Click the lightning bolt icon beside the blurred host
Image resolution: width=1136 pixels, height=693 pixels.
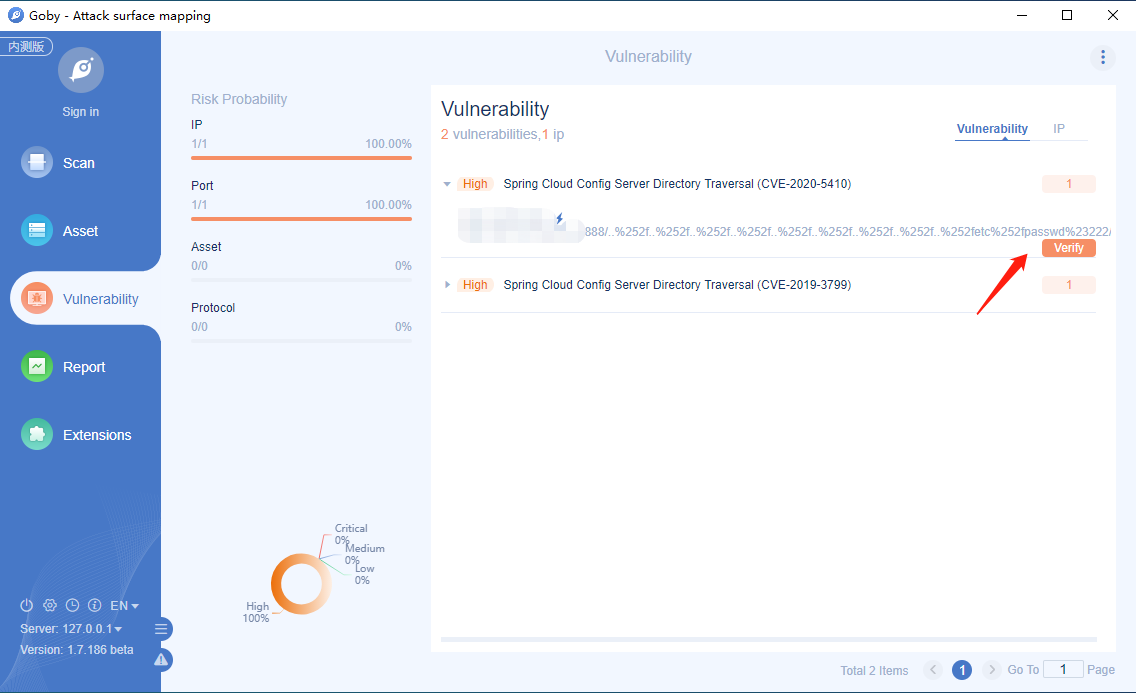click(x=559, y=219)
